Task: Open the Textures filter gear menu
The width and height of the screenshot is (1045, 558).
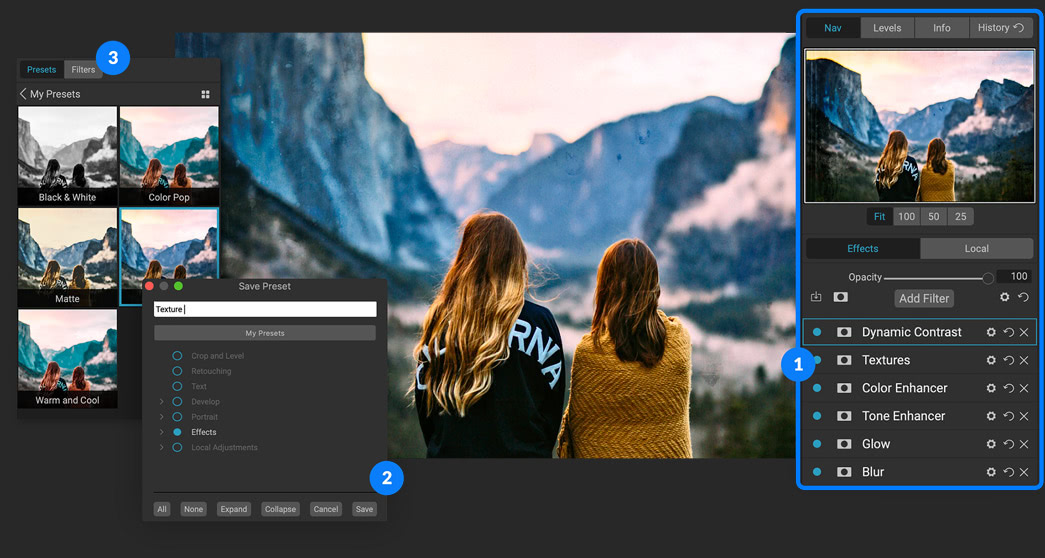Action: 991,360
